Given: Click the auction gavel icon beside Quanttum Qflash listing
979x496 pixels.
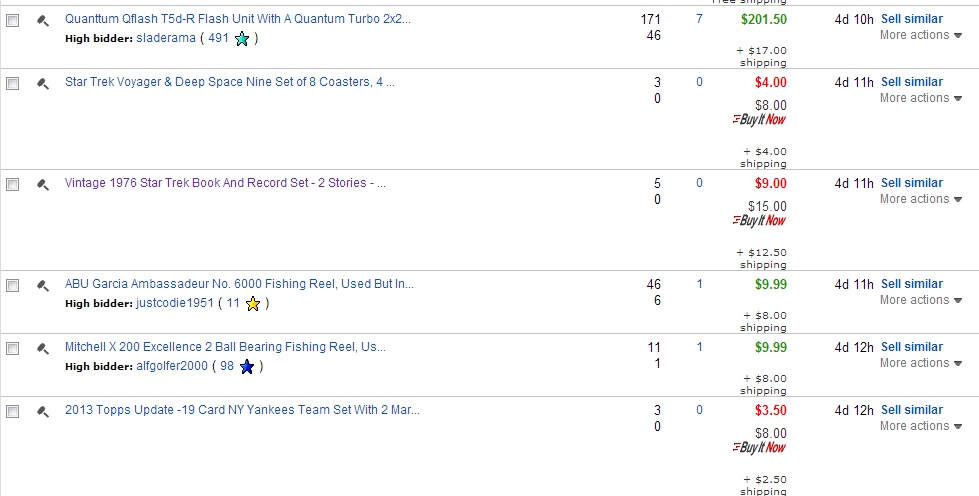Looking at the screenshot, I should [x=42, y=21].
